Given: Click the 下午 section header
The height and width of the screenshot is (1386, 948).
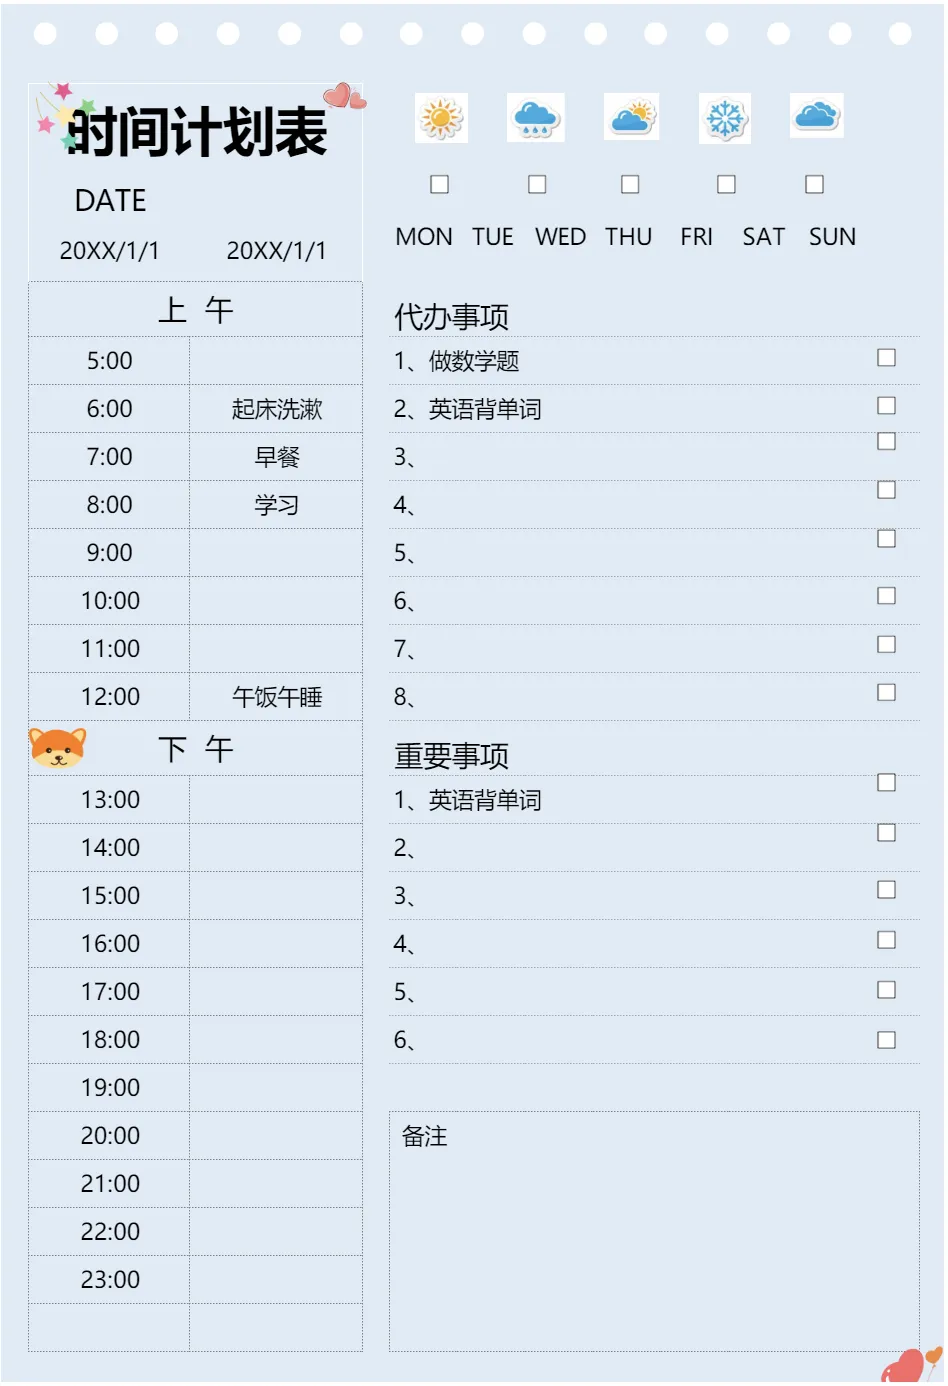Looking at the screenshot, I should [x=195, y=749].
